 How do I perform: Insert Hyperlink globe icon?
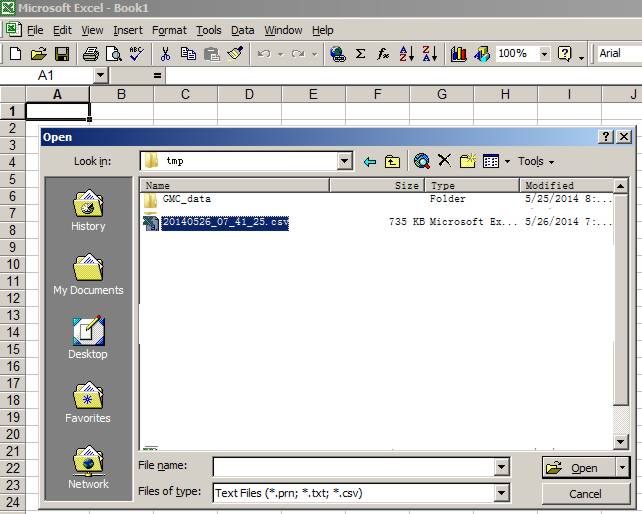coord(338,54)
